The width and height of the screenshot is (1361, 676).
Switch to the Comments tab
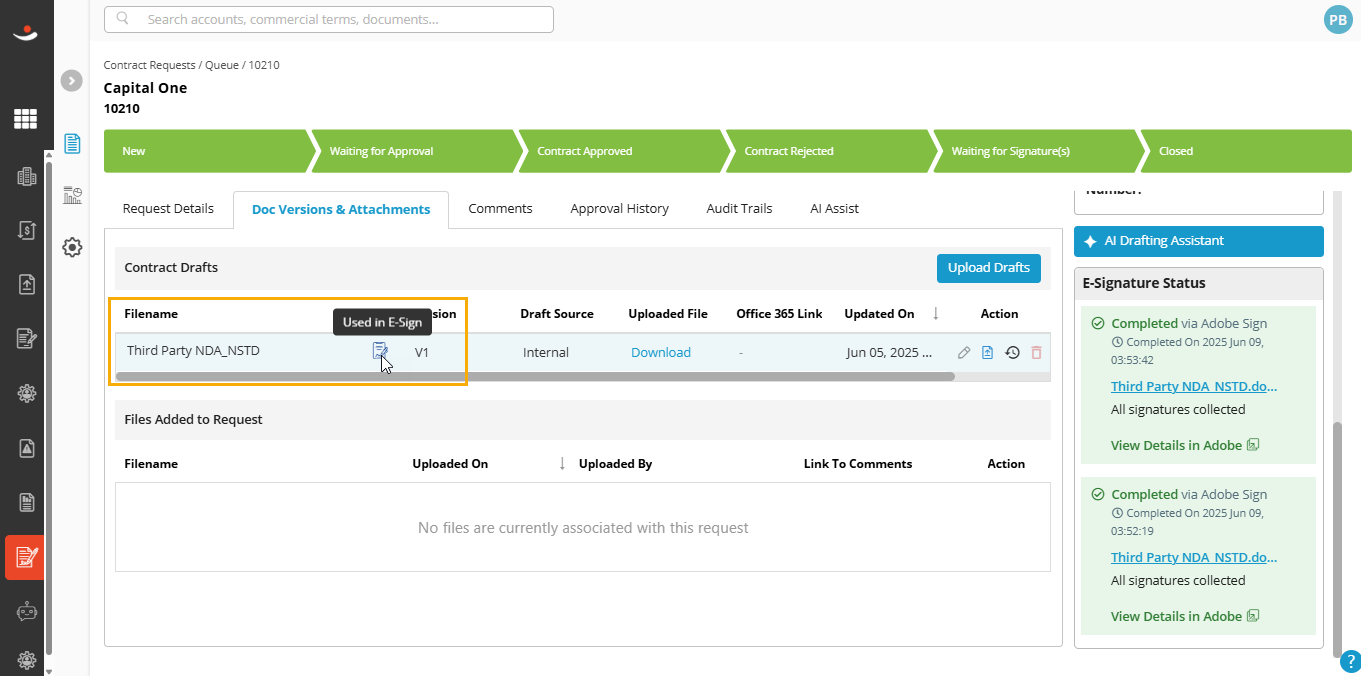point(500,209)
